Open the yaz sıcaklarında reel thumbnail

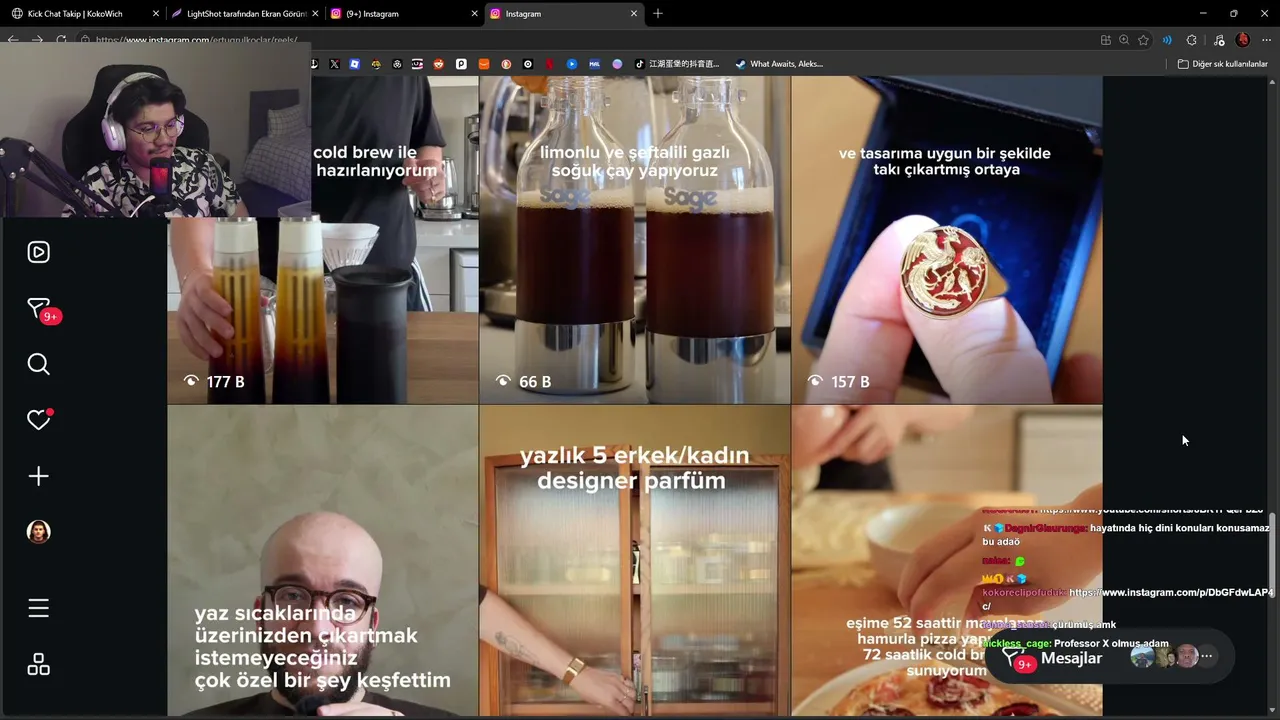pyautogui.click(x=323, y=561)
